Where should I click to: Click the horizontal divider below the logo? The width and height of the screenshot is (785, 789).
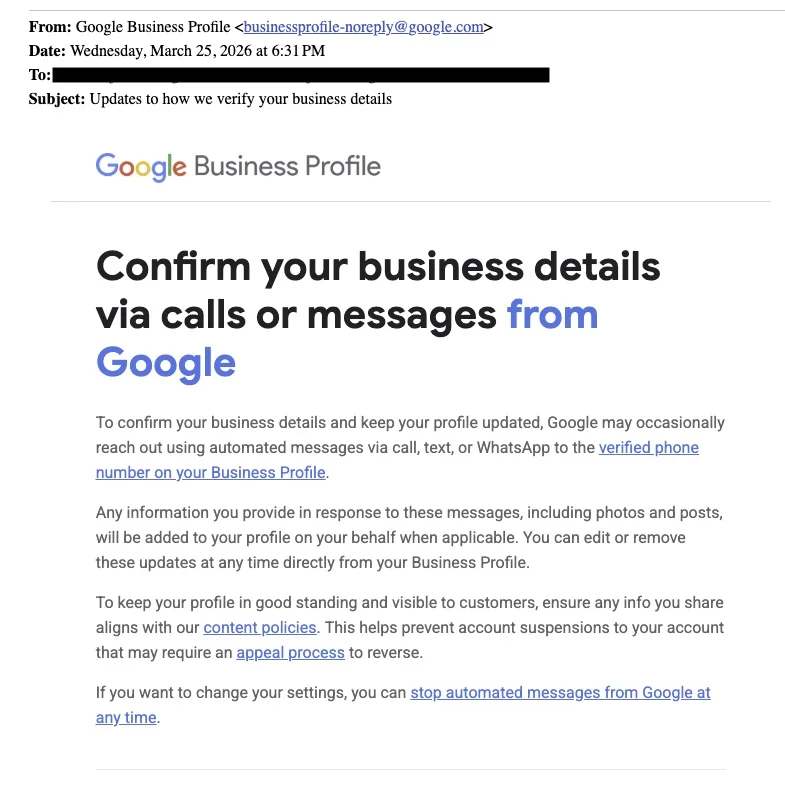pyautogui.click(x=410, y=201)
